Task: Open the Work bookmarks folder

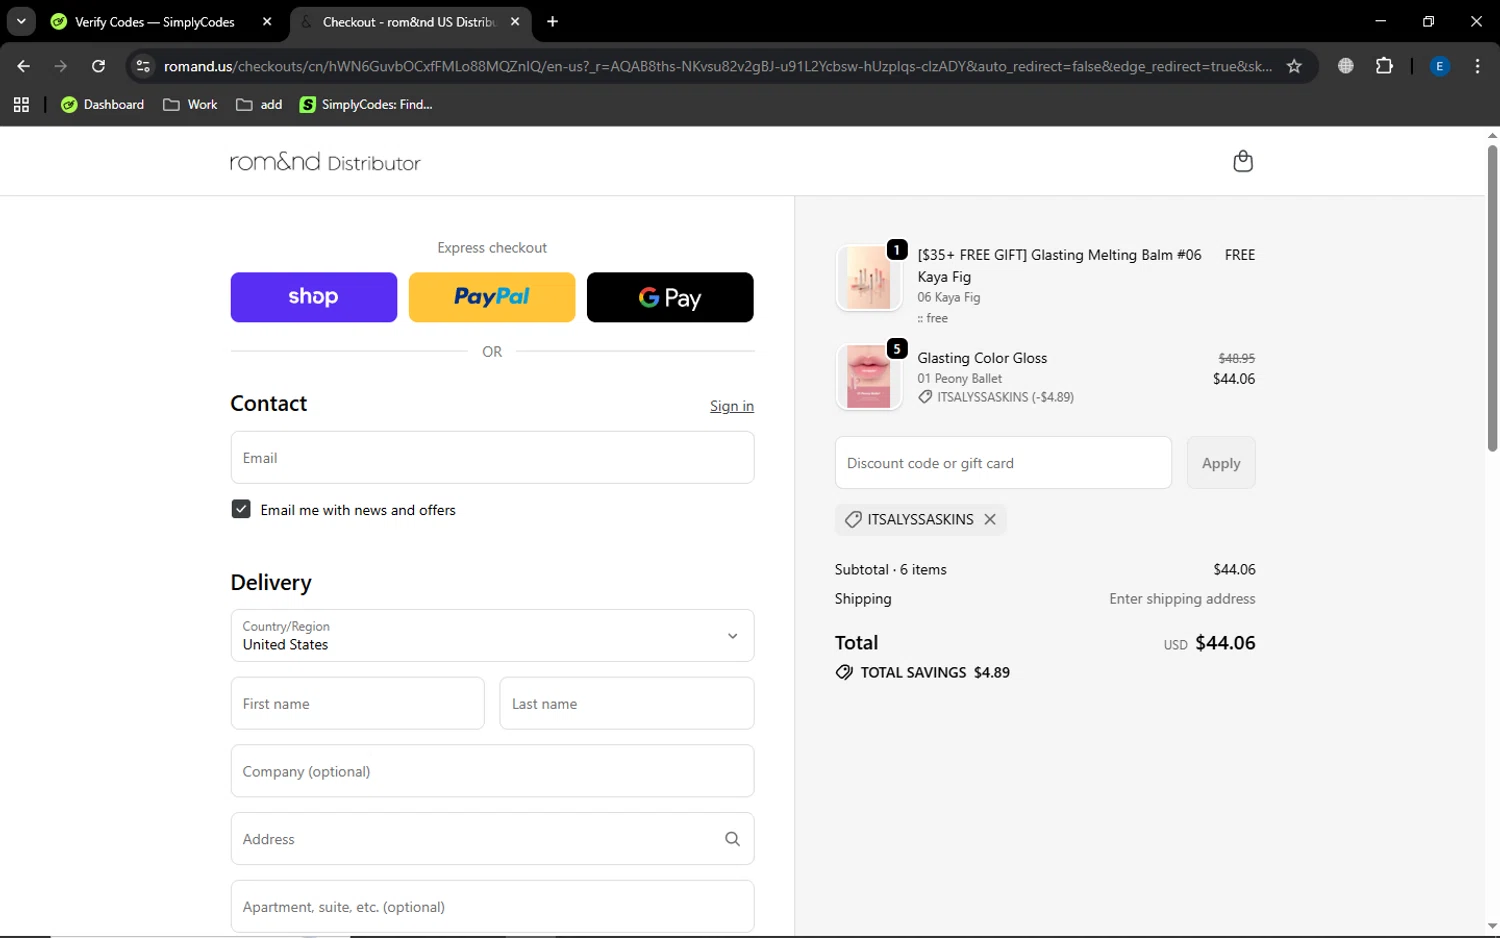Action: coord(190,104)
